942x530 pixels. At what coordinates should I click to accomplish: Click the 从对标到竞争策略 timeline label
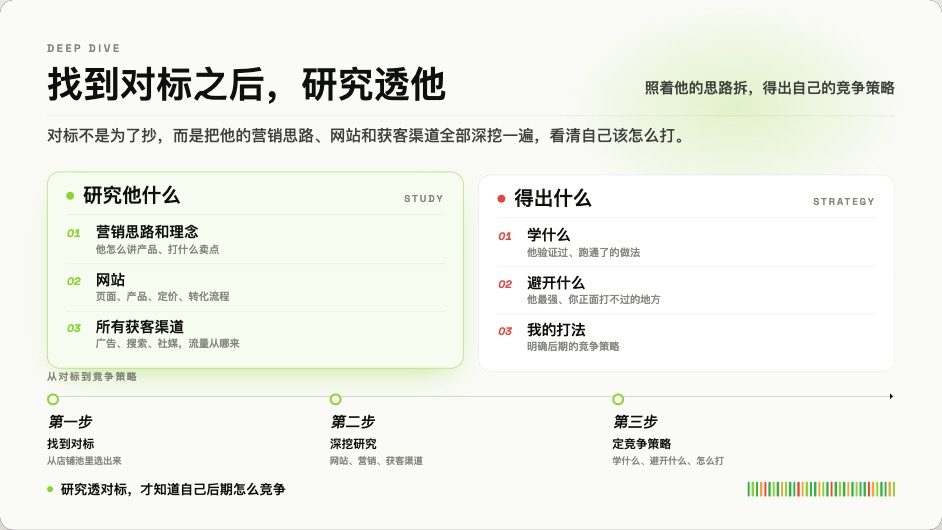(92, 377)
